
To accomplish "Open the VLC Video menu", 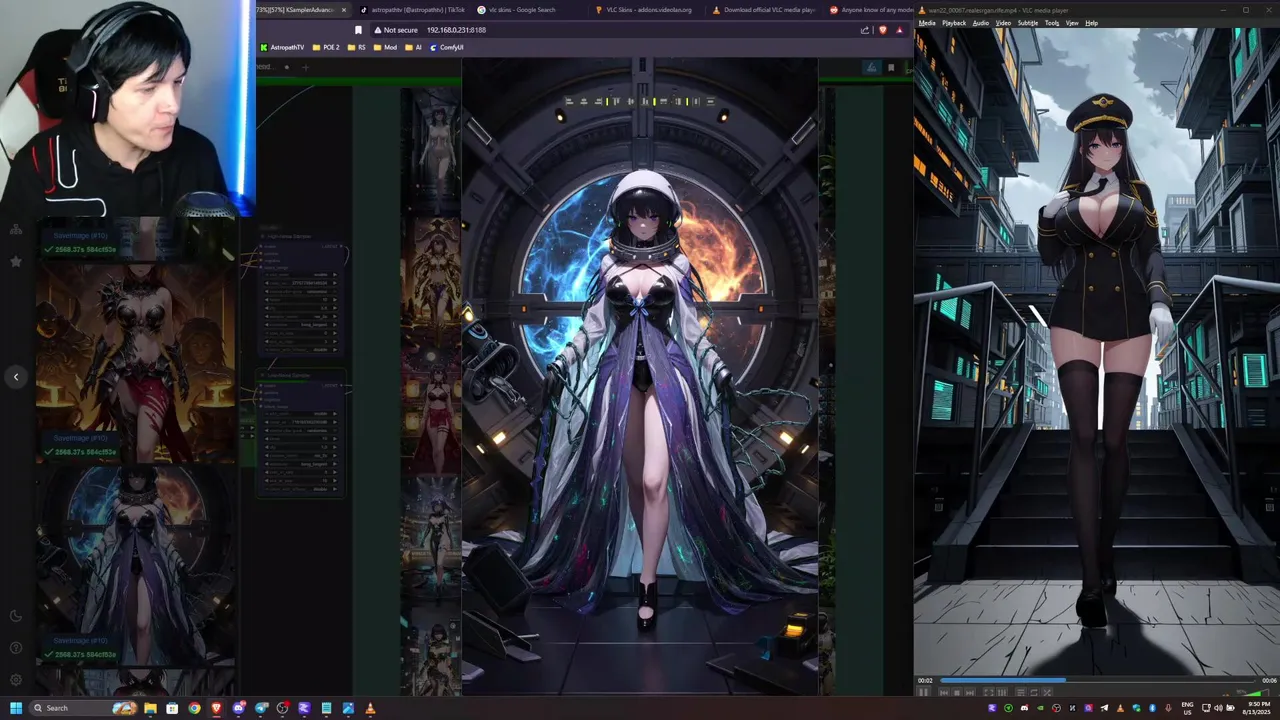I will click(1003, 23).
